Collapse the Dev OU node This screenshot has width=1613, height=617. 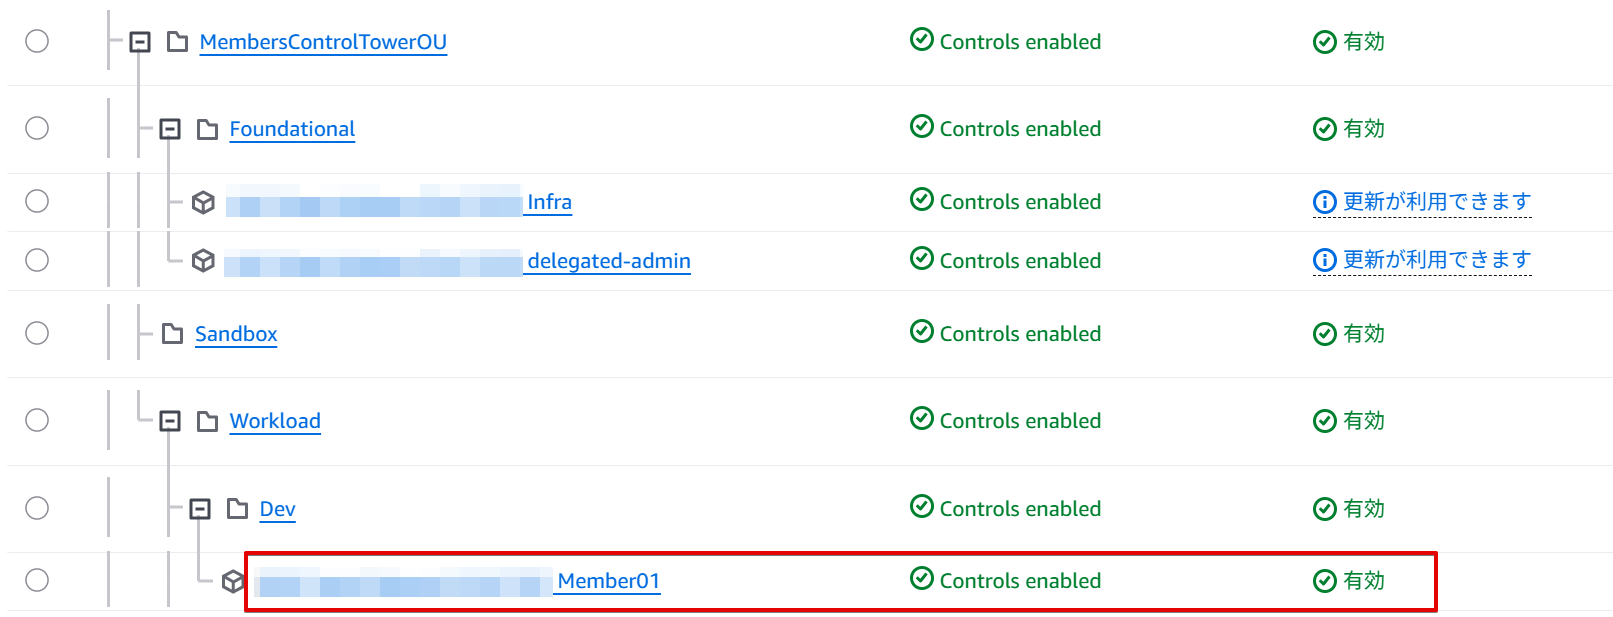click(200, 509)
